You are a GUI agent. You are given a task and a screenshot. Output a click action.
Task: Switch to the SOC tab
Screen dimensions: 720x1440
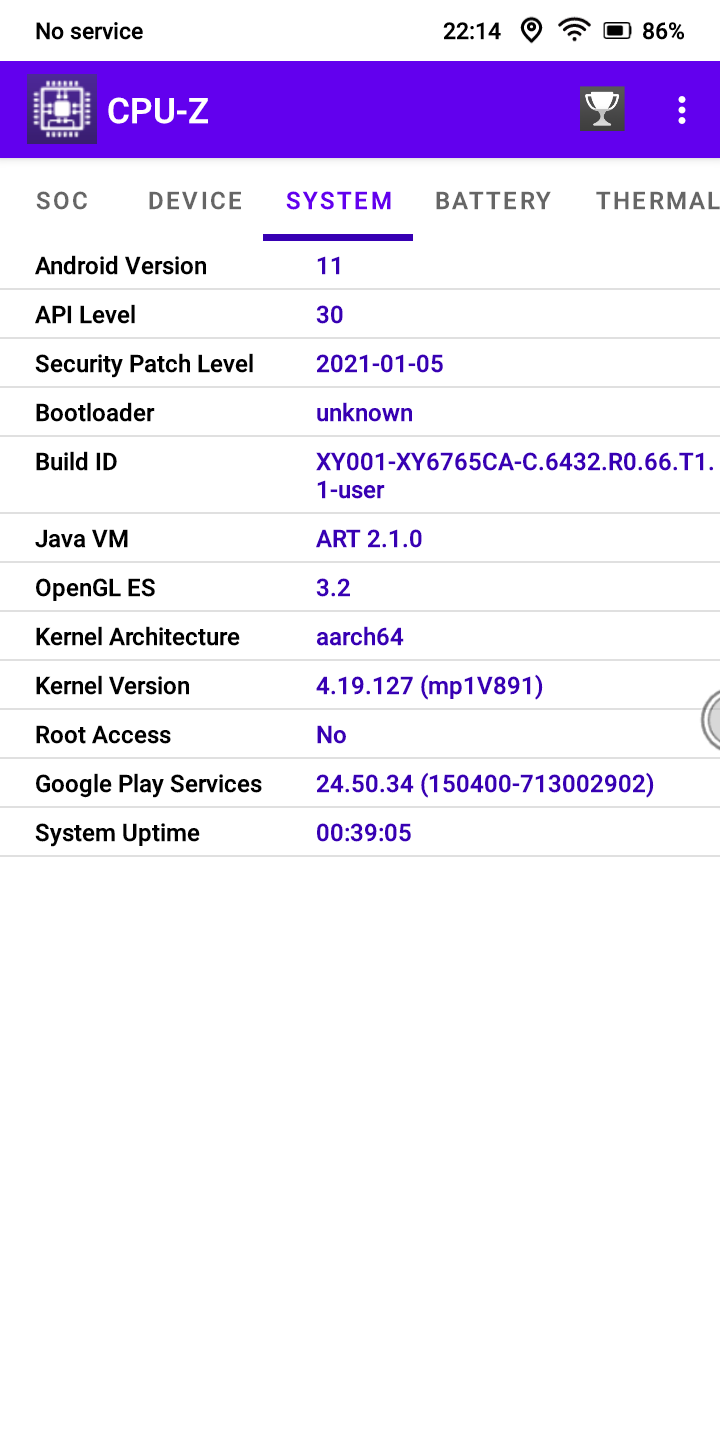point(63,201)
